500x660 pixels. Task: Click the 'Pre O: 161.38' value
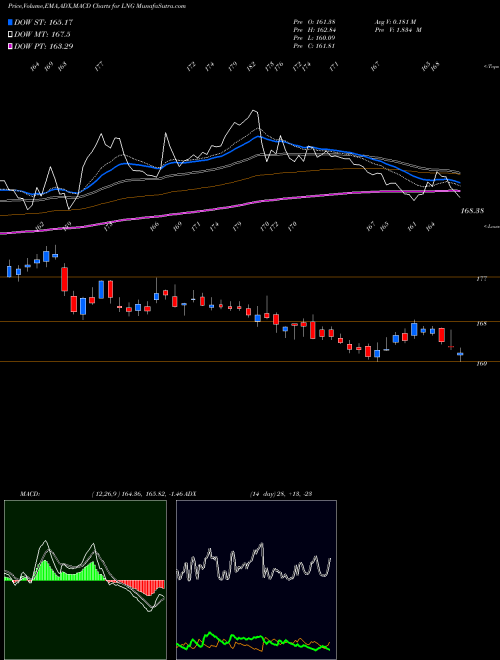[314, 21]
